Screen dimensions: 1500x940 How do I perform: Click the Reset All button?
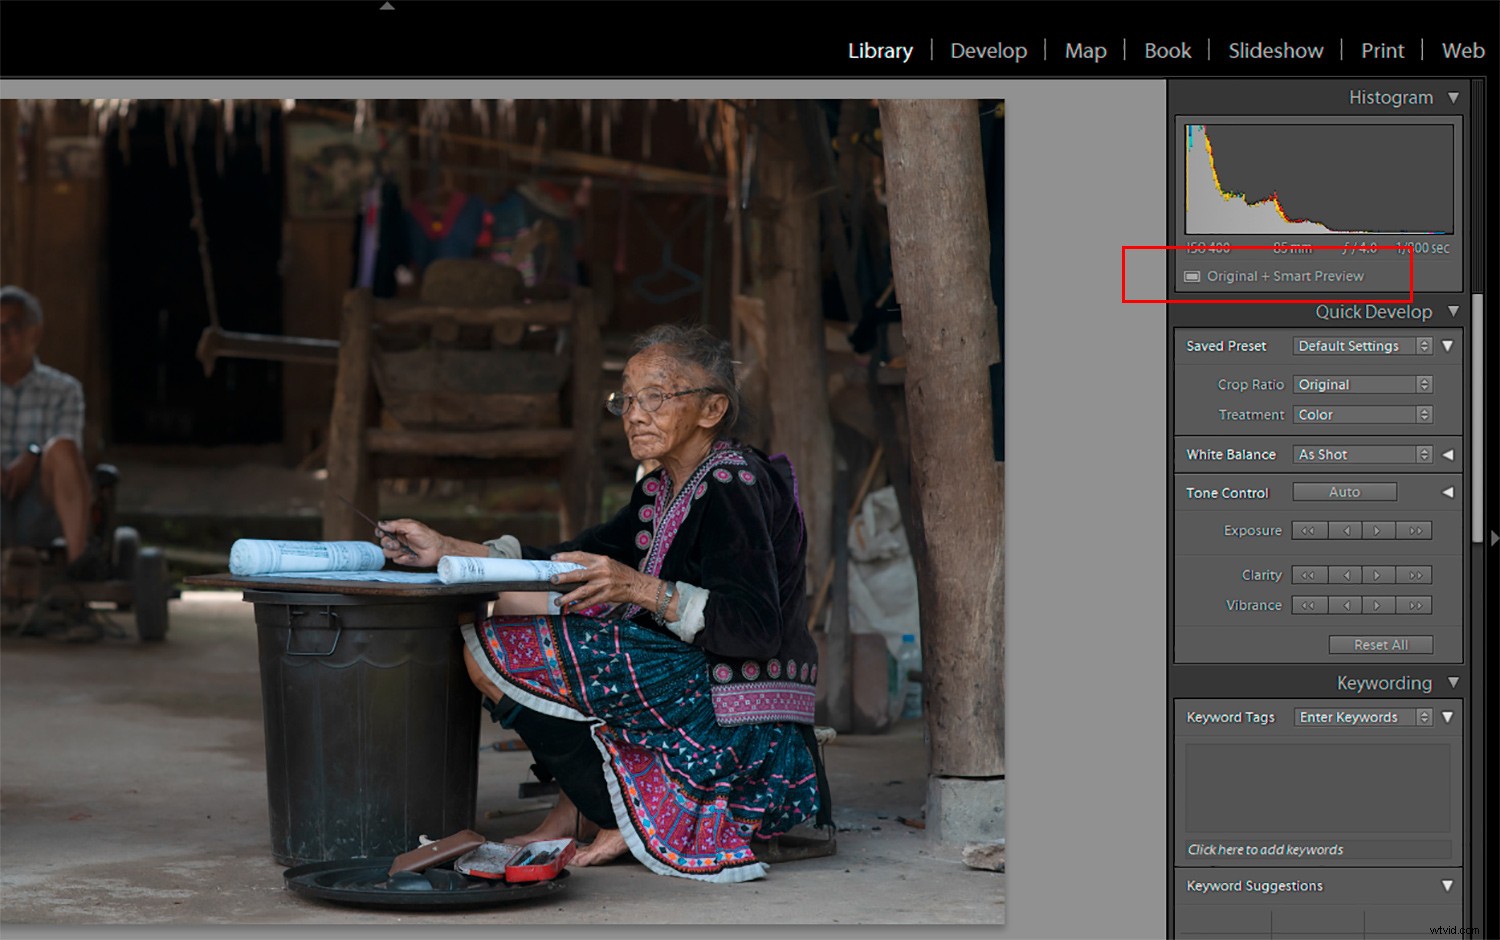pos(1381,644)
